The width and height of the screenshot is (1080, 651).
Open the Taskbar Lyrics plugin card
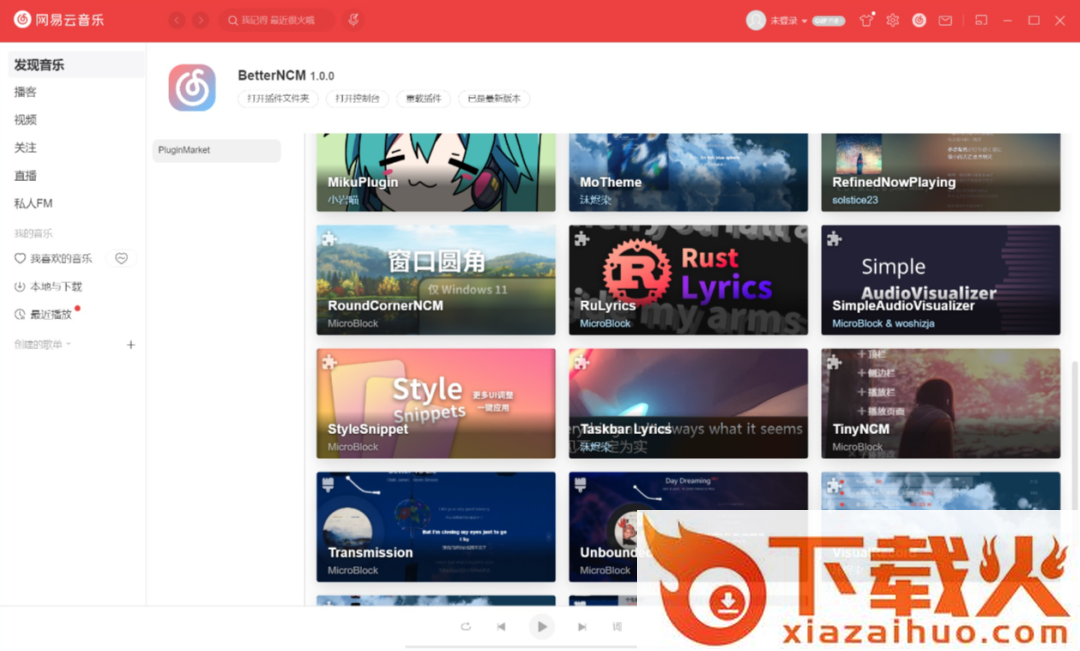(x=688, y=403)
